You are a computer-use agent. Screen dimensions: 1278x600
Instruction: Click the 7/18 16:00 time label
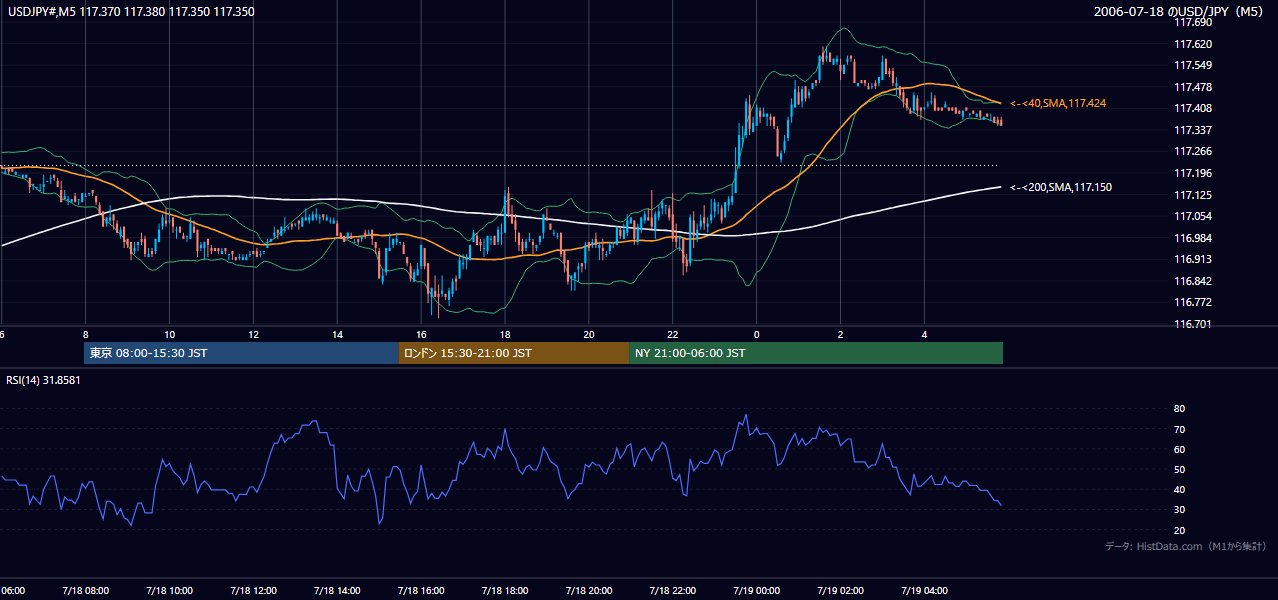421,591
